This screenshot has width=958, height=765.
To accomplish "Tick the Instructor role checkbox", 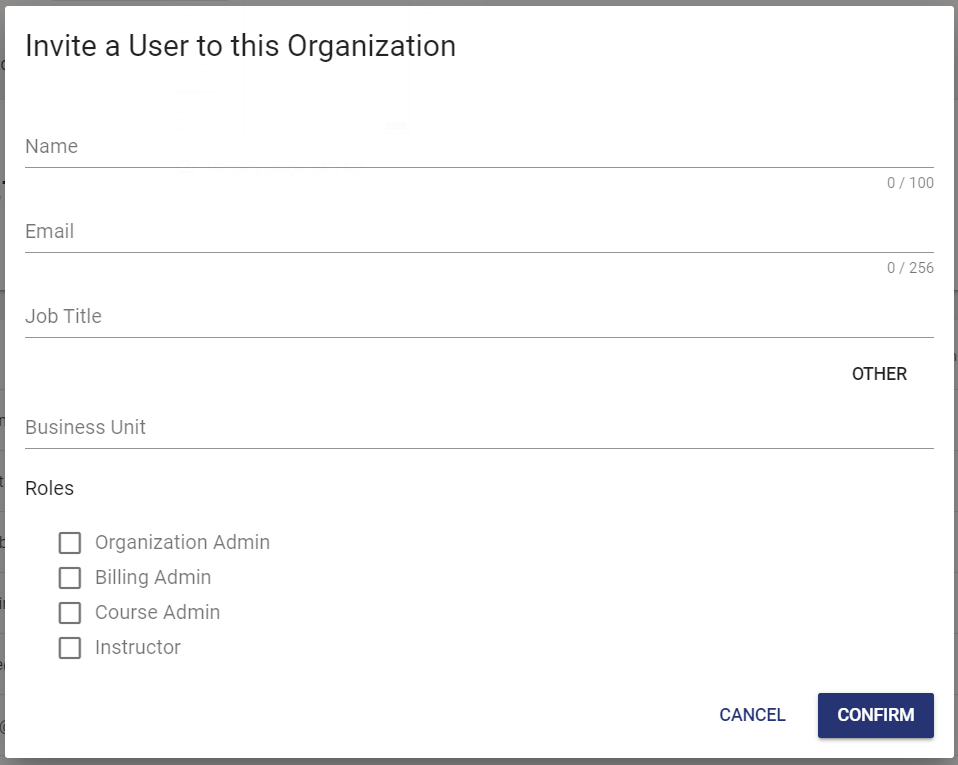I will click(x=69, y=647).
